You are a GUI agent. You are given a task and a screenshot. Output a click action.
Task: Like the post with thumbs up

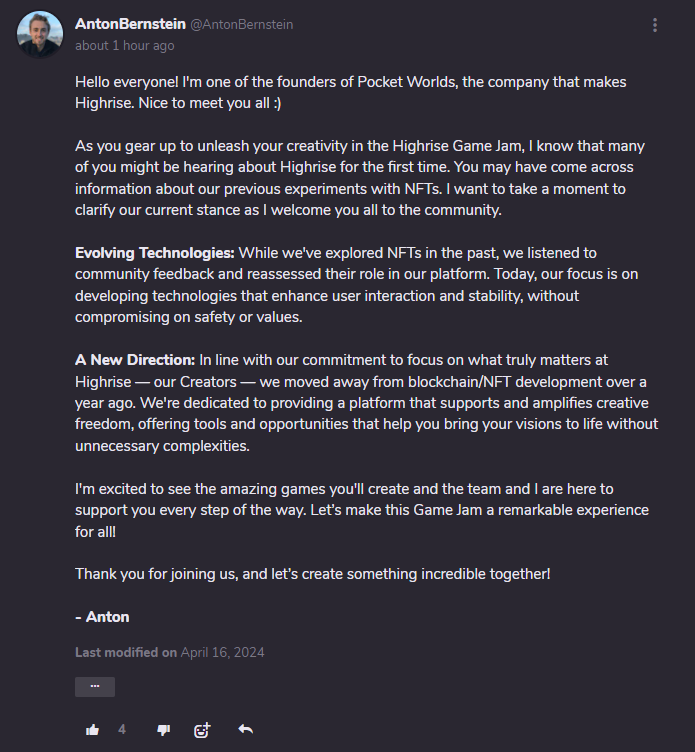coord(93,730)
